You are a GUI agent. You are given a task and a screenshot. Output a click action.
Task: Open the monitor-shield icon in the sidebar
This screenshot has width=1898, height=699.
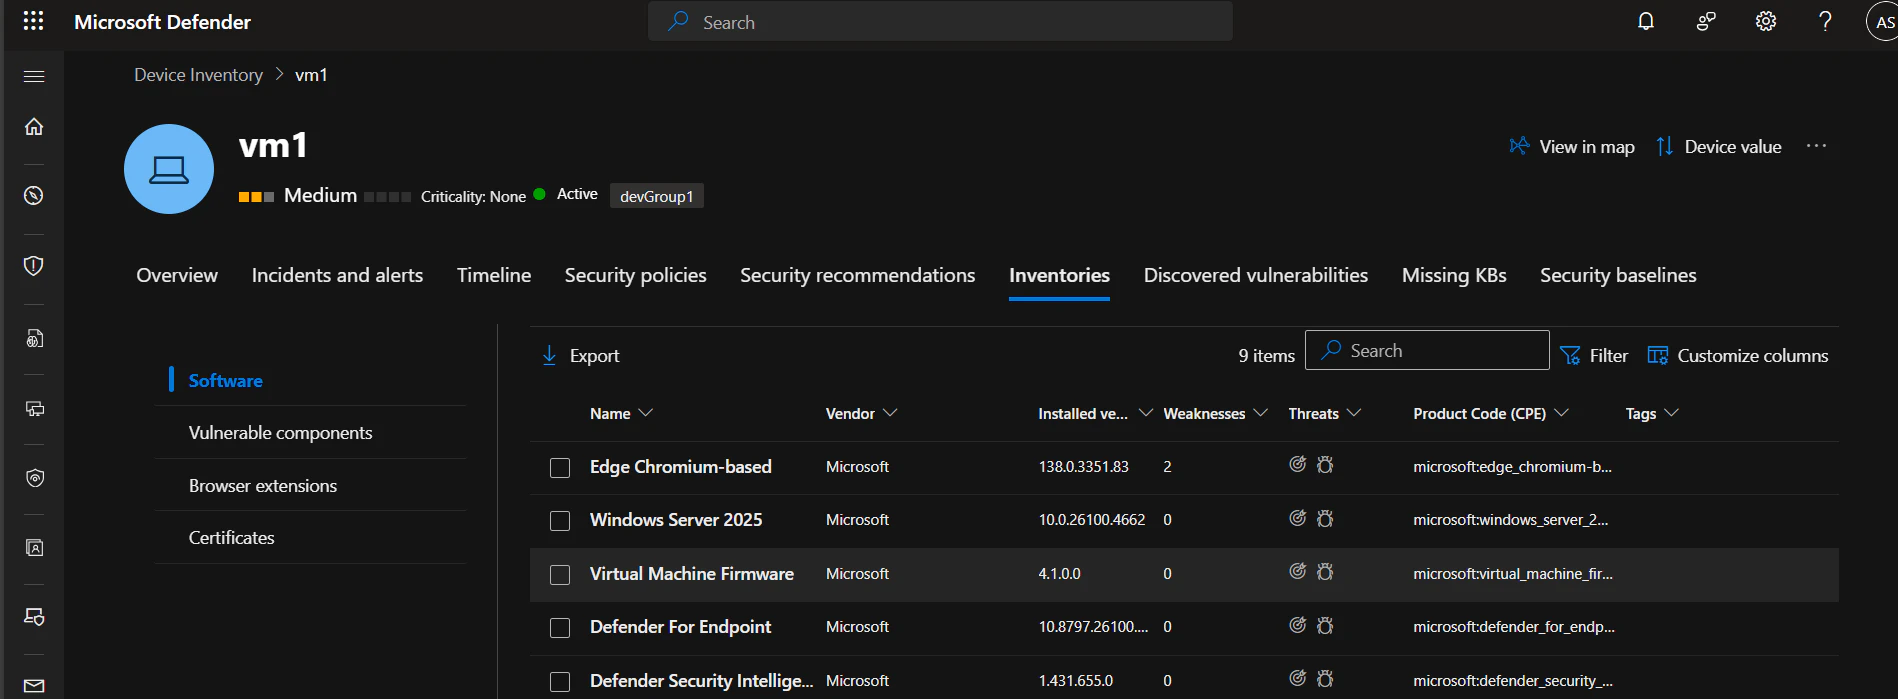coord(34,617)
